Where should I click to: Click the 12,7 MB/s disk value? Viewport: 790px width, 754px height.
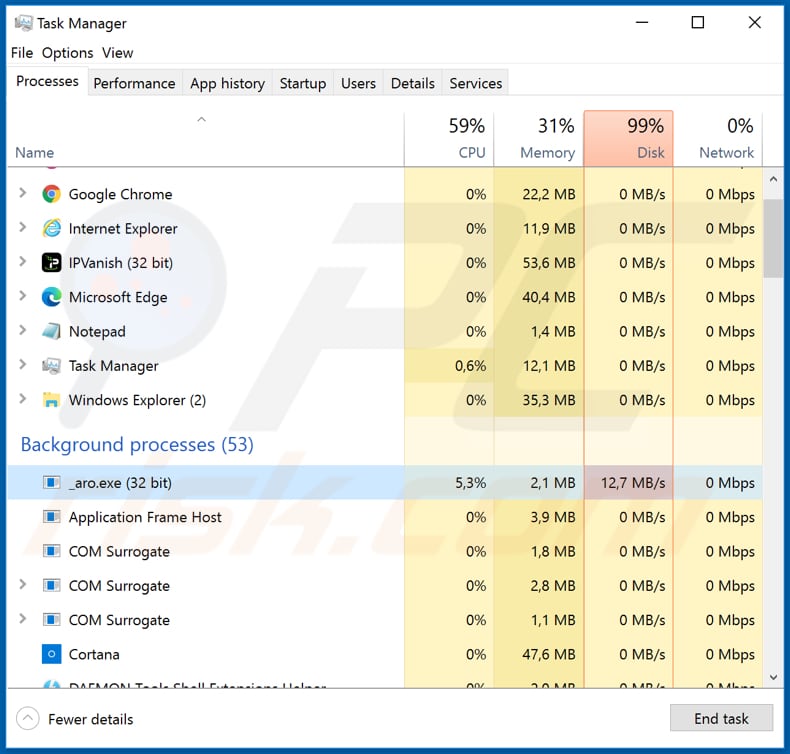point(633,483)
